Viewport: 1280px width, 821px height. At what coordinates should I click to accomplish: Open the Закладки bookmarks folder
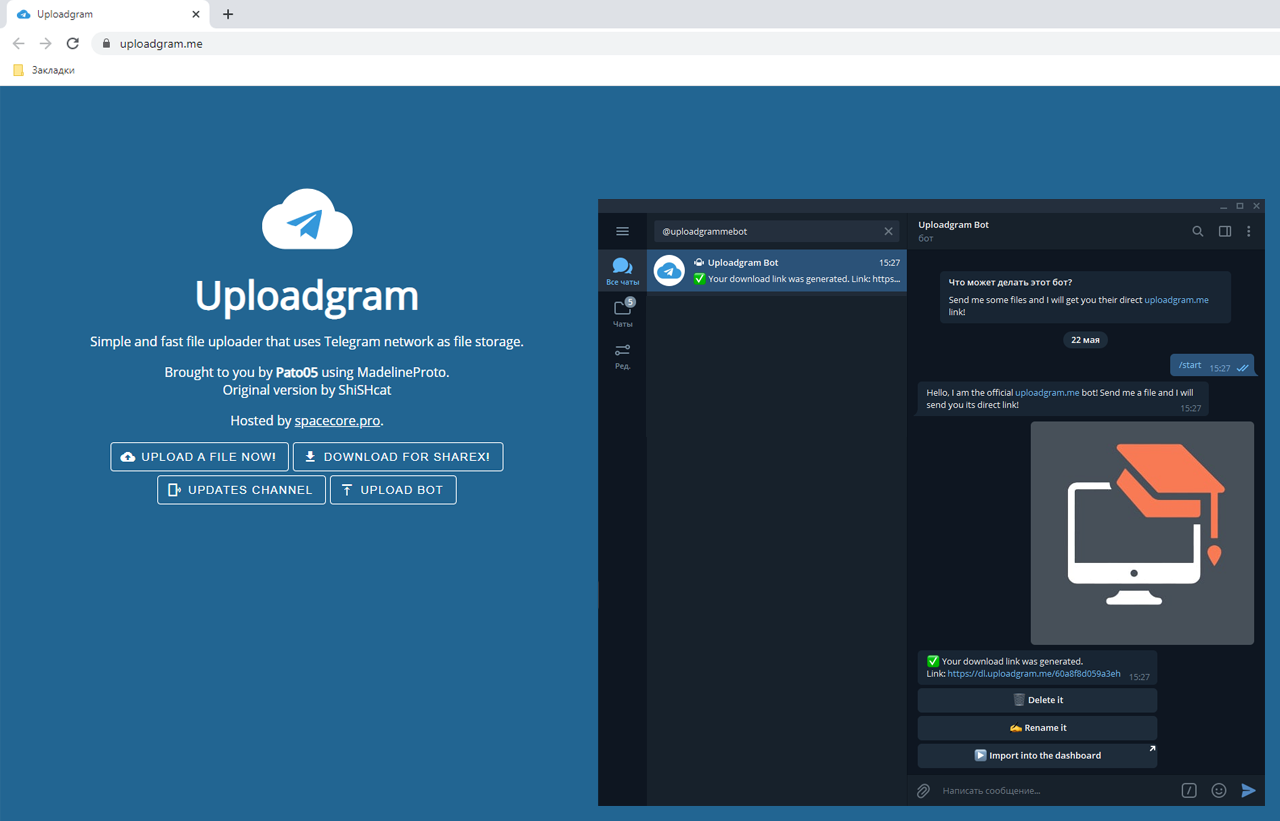point(44,70)
